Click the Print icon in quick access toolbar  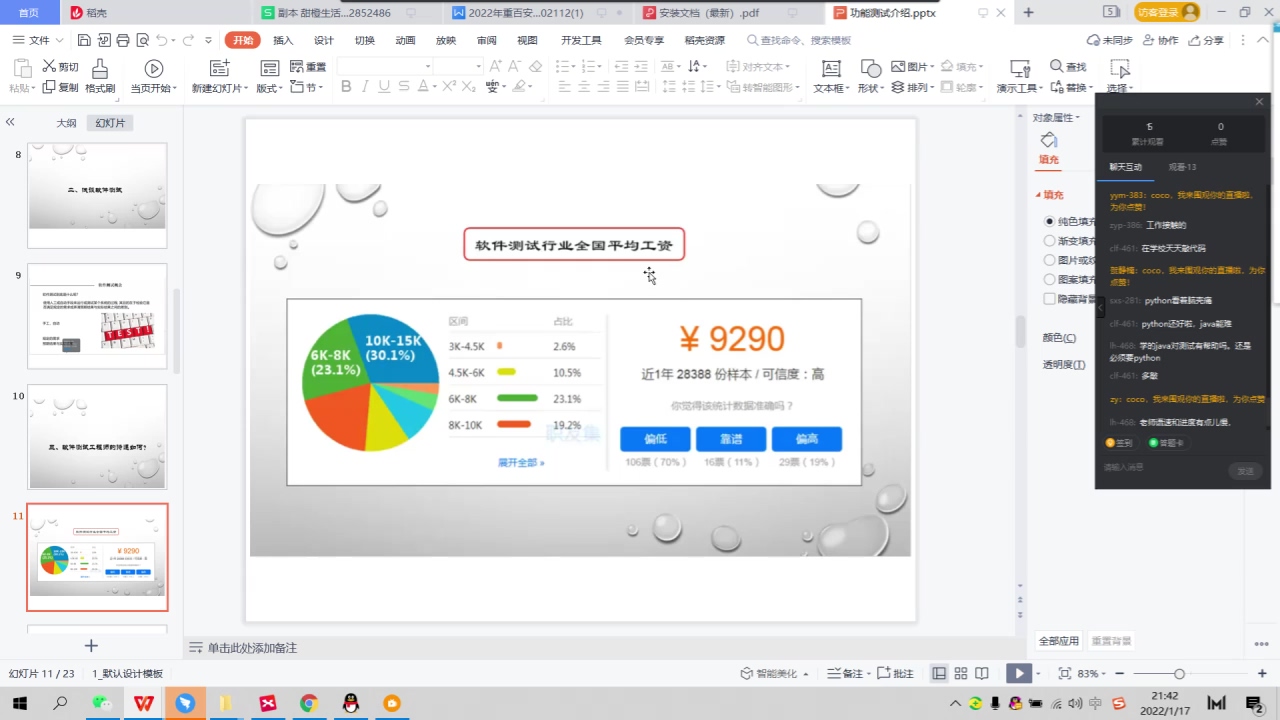click(x=122, y=40)
